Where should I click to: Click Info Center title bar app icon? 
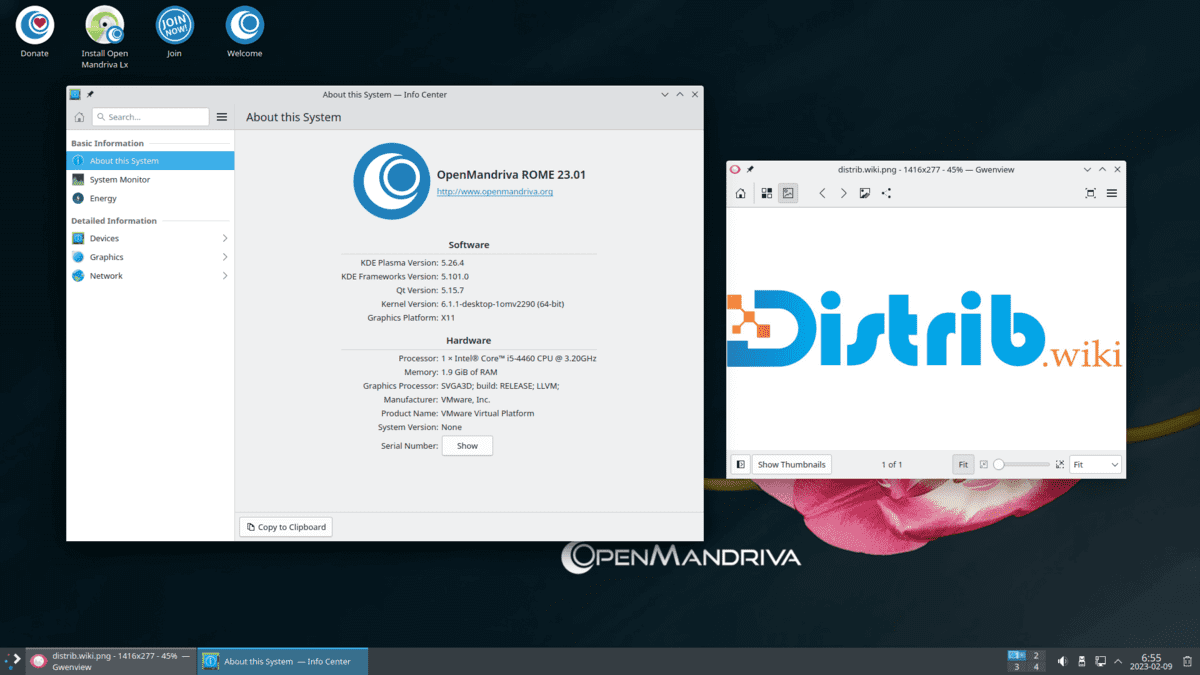75,94
